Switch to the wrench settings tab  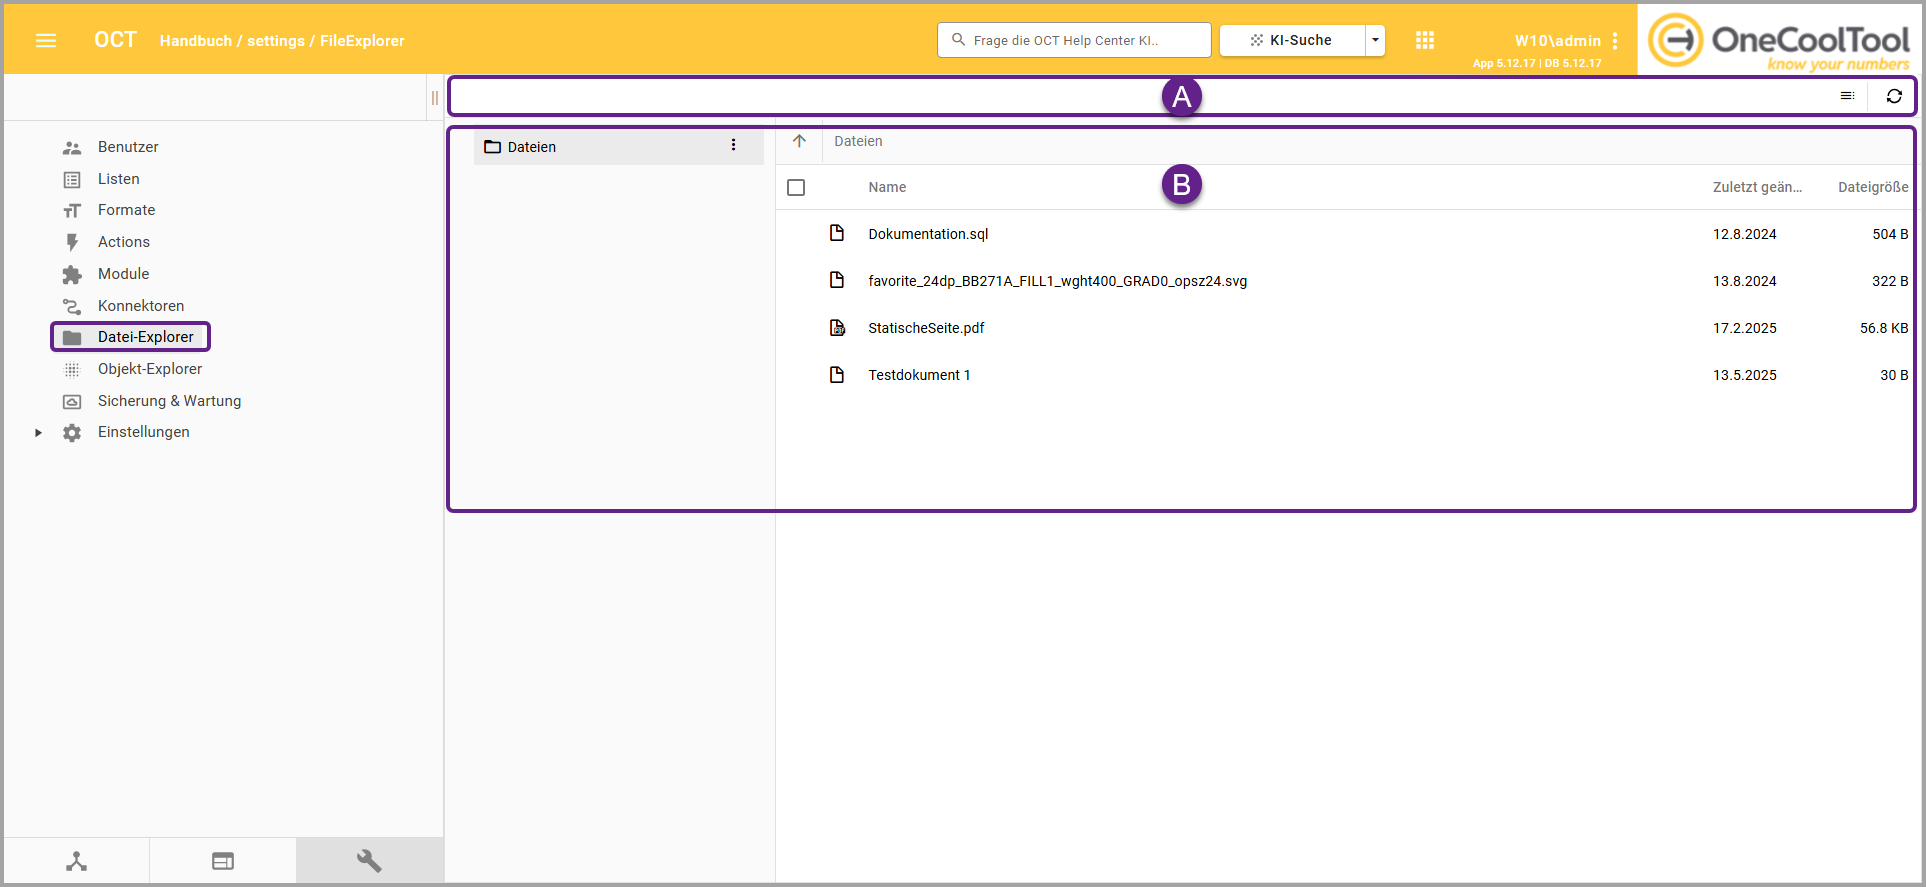(369, 861)
